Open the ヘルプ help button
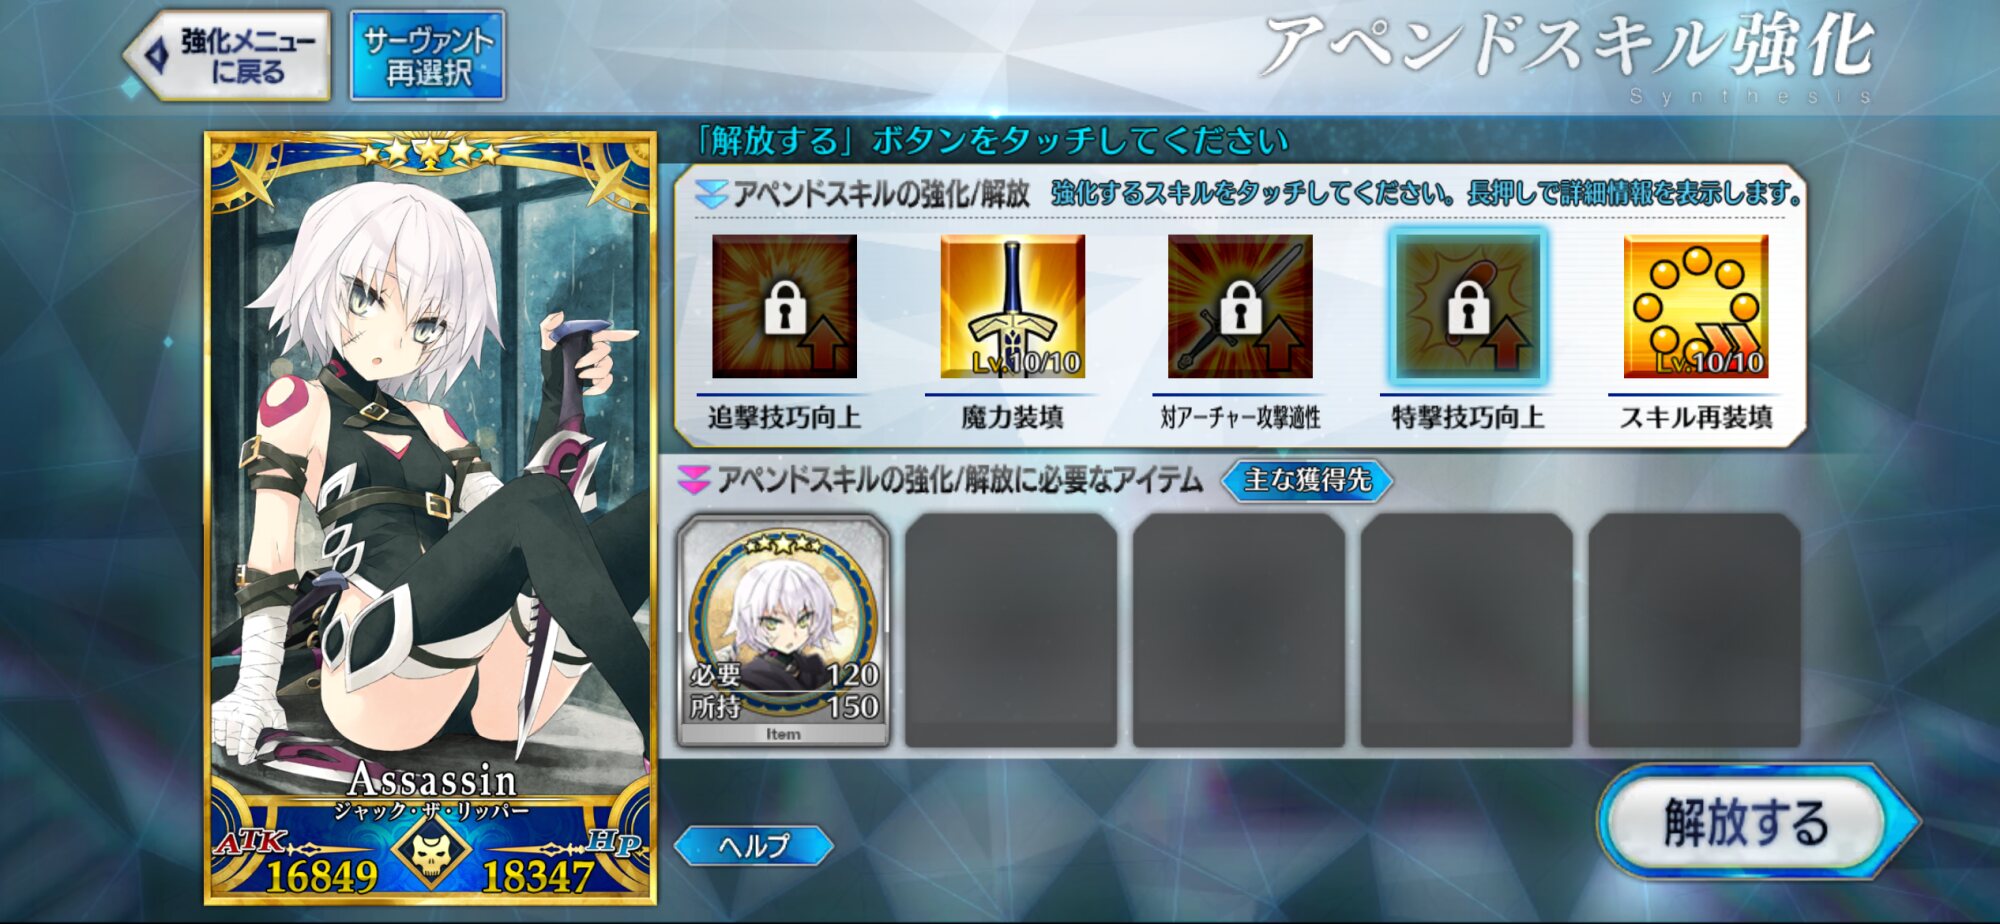The height and width of the screenshot is (924, 2000). click(753, 846)
